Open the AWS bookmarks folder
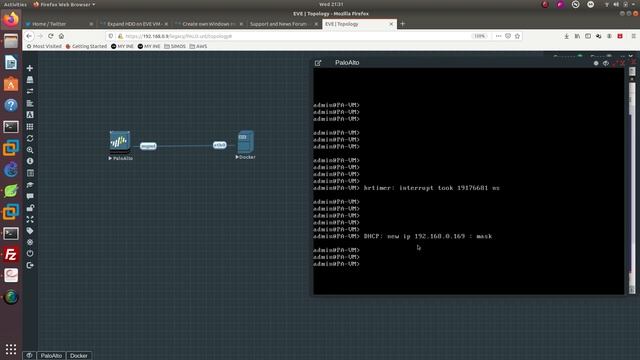The image size is (640, 360). (198, 47)
